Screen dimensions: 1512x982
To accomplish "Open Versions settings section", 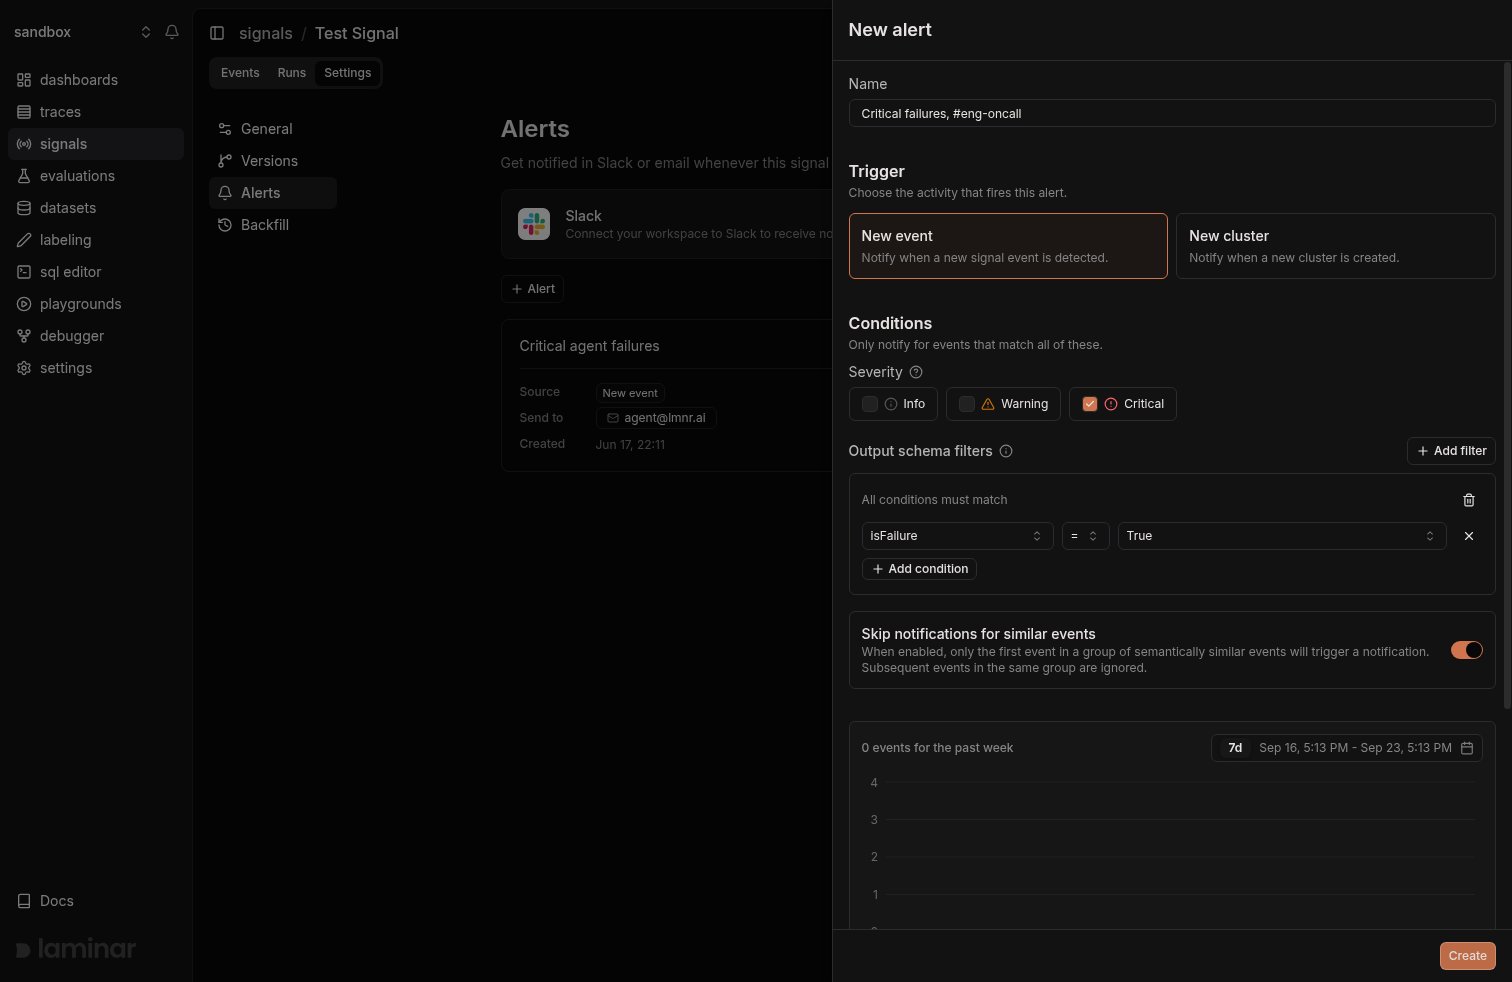I will (x=273, y=161).
